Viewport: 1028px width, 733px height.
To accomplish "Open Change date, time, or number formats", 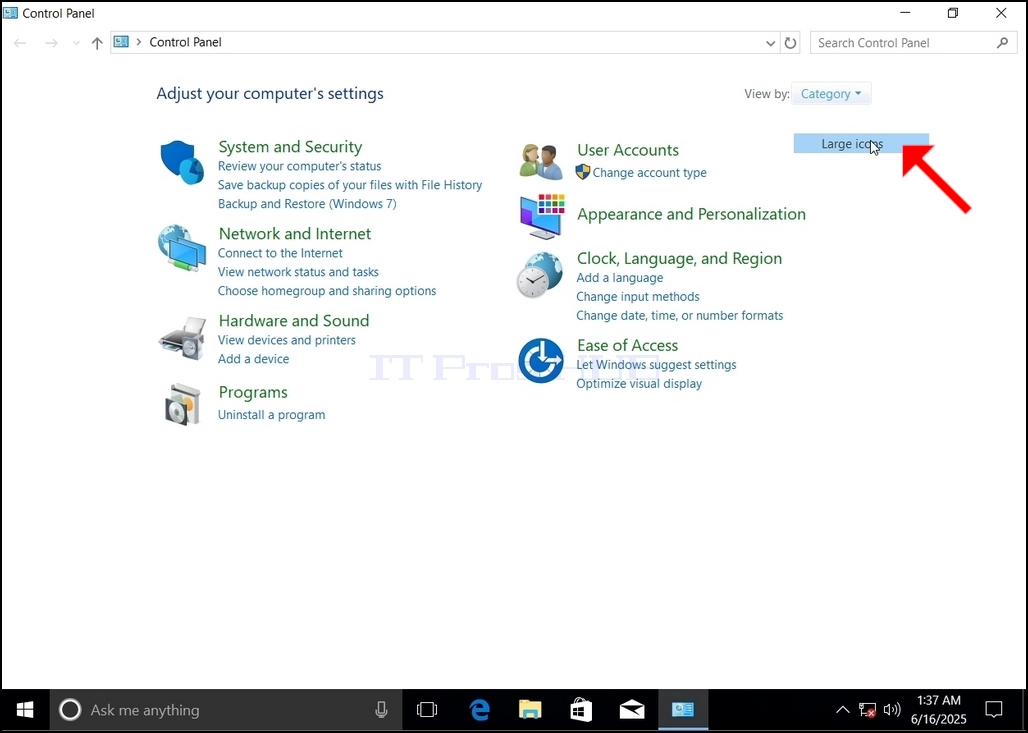I will tap(680, 315).
